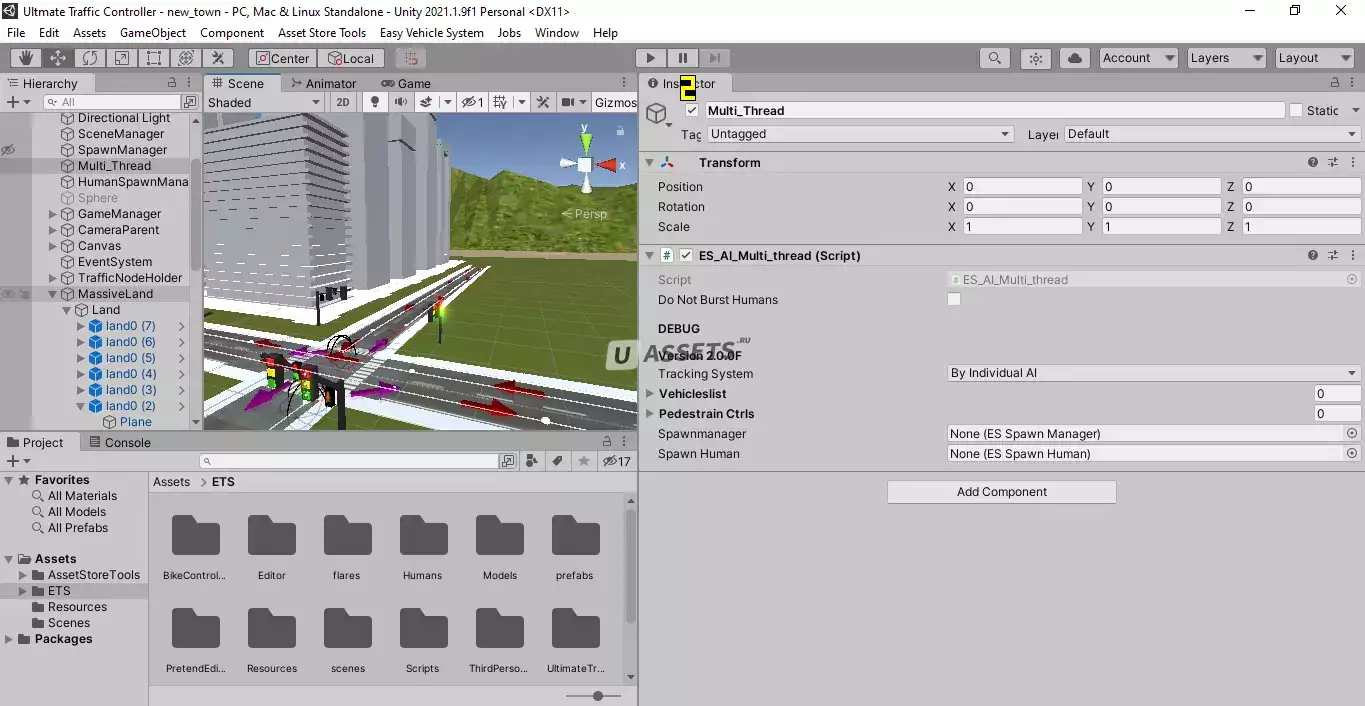Open the Layers dropdown
The width and height of the screenshot is (1365, 706).
pos(1226,58)
